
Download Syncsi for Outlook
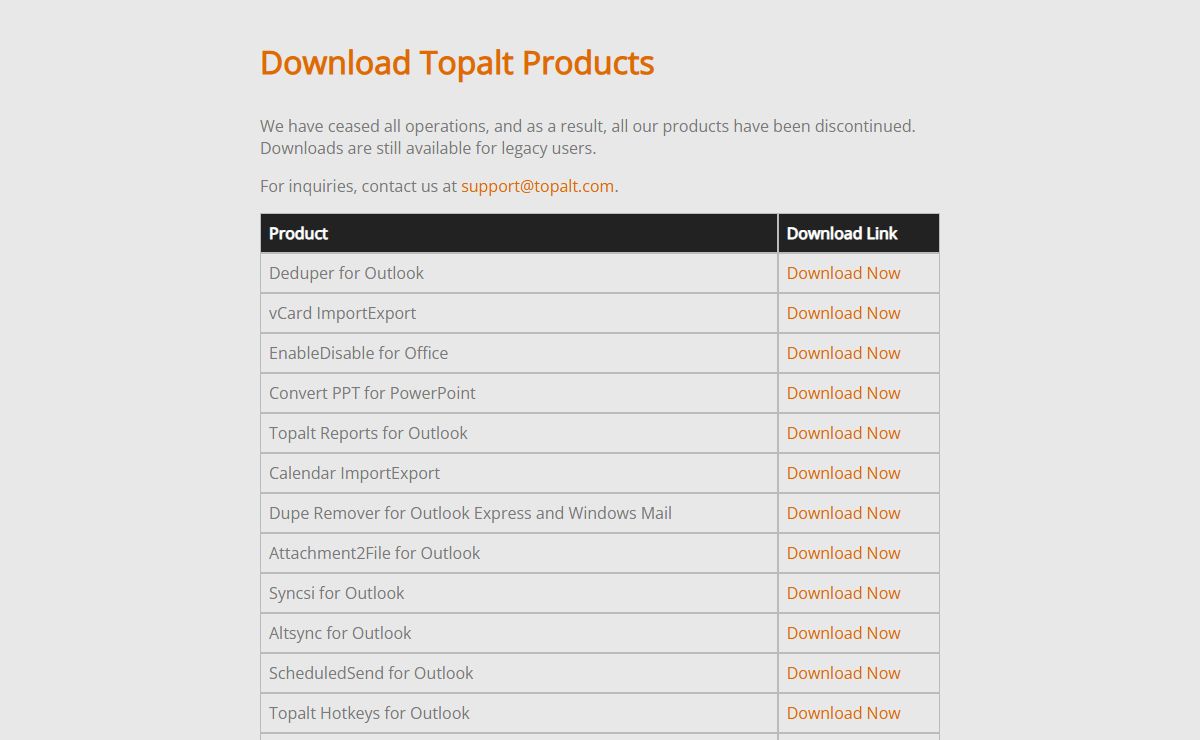pyautogui.click(x=843, y=593)
